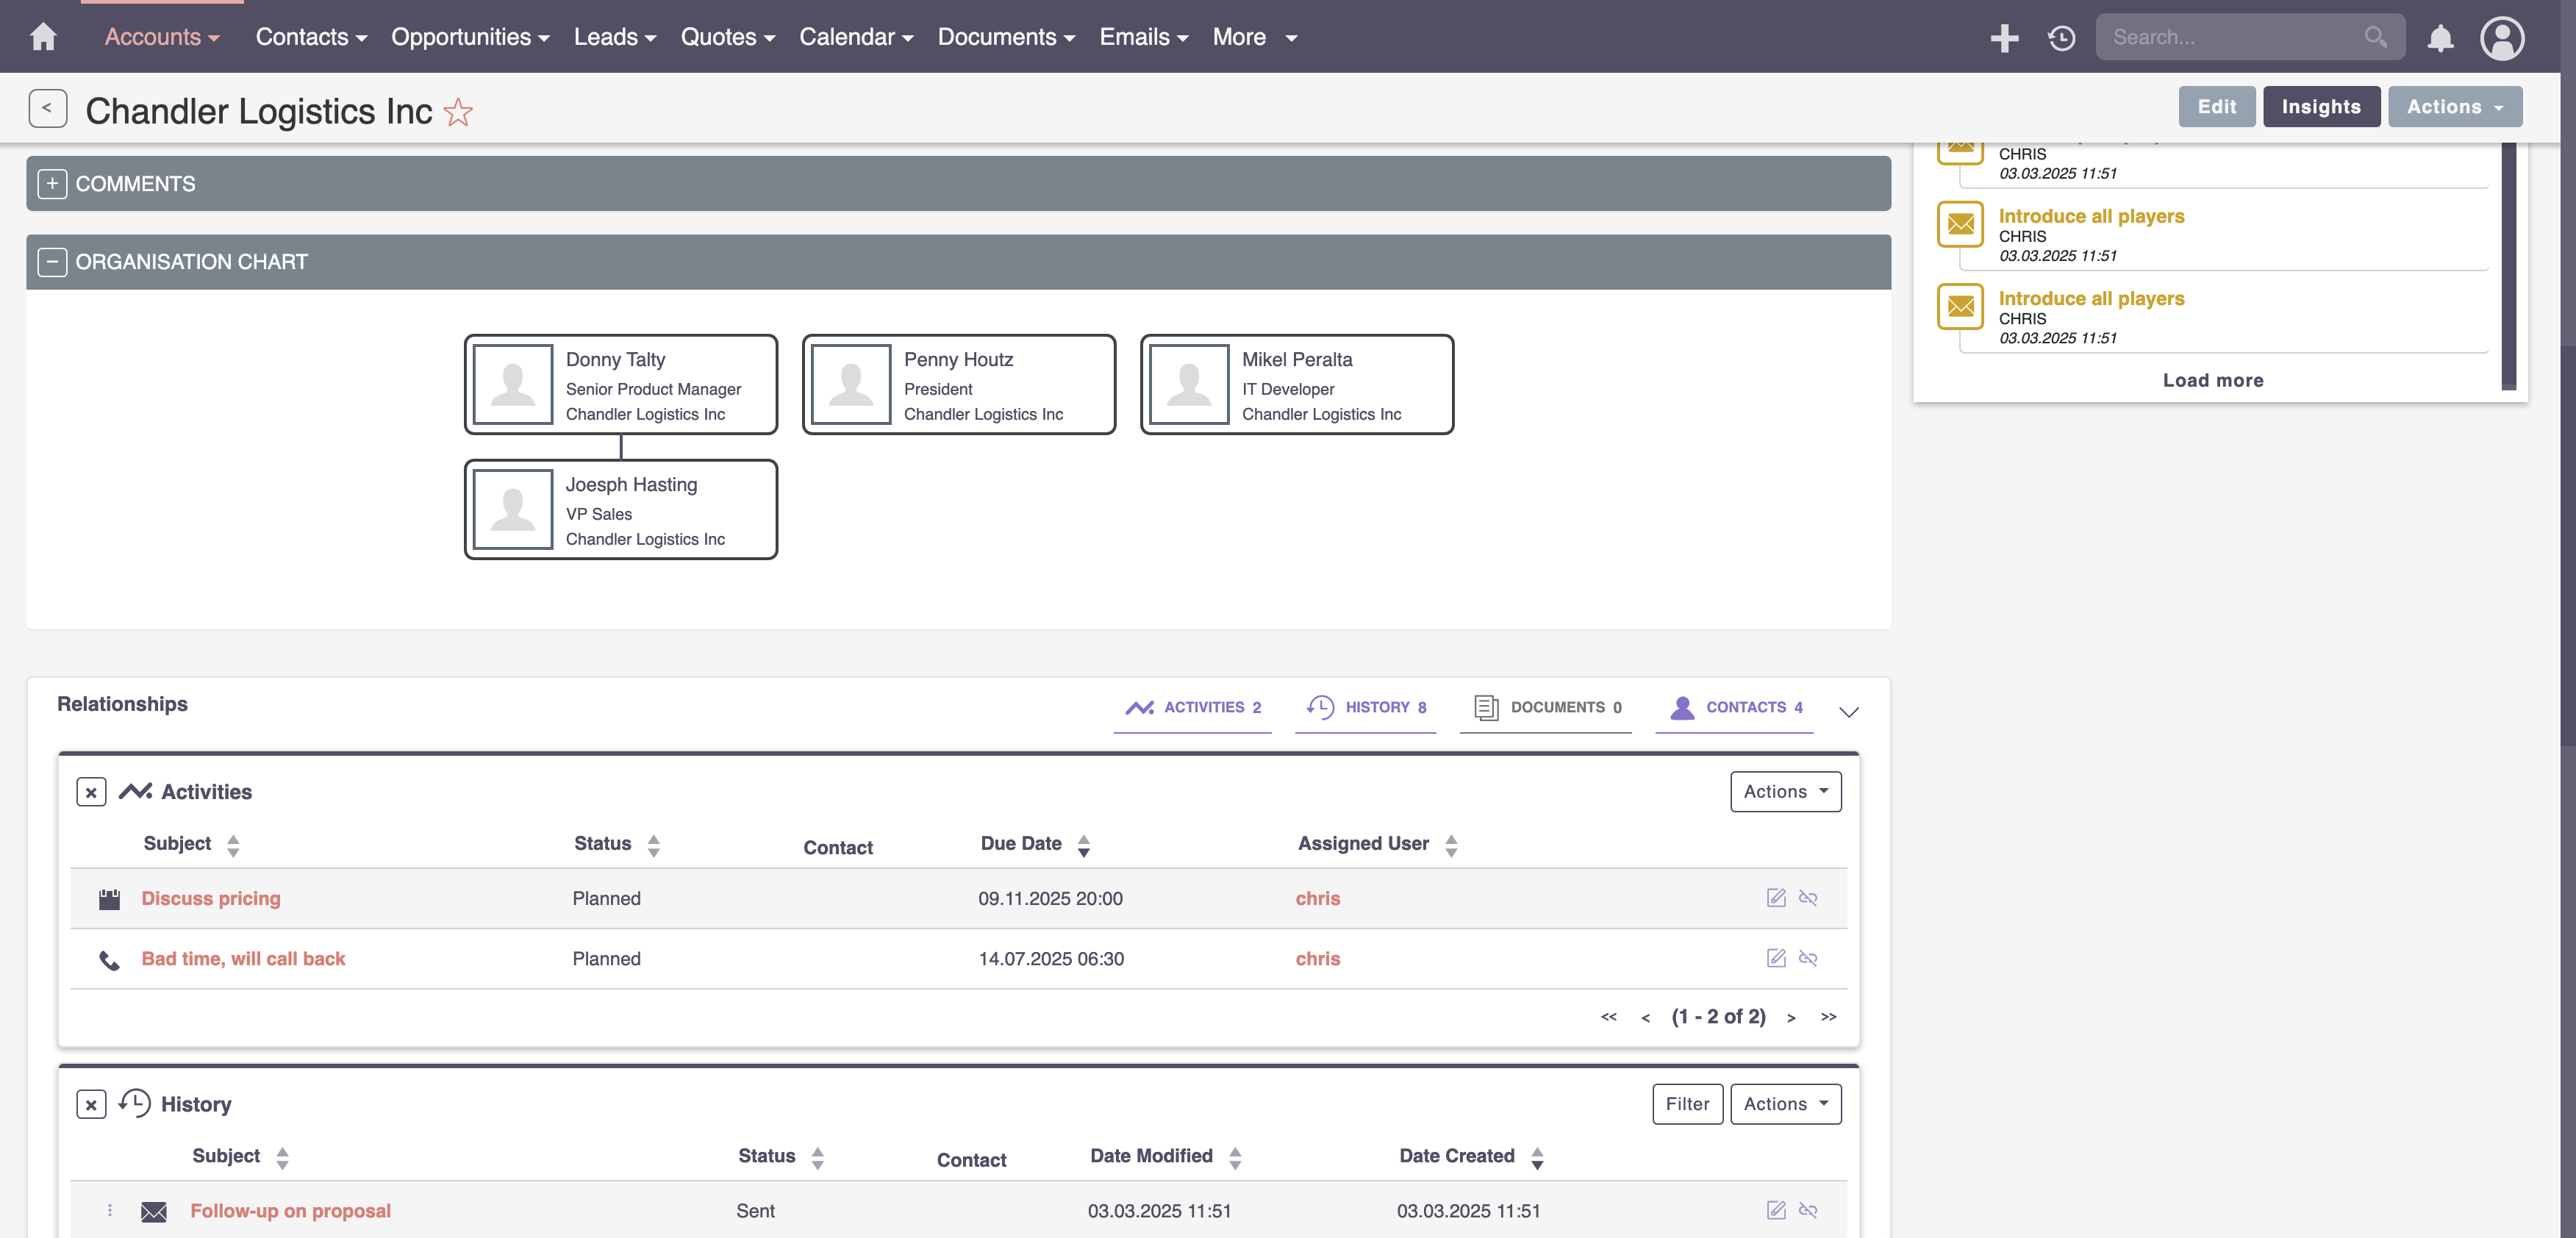Open the Opportunities menu
This screenshot has width=2576, height=1238.
tap(470, 37)
